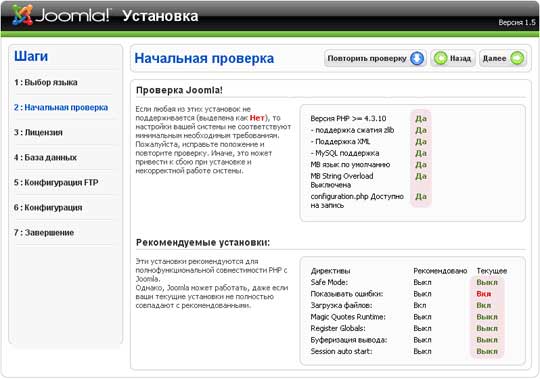The image size is (540, 379).
Task: Click the Session auto start: label
Action: (341, 351)
